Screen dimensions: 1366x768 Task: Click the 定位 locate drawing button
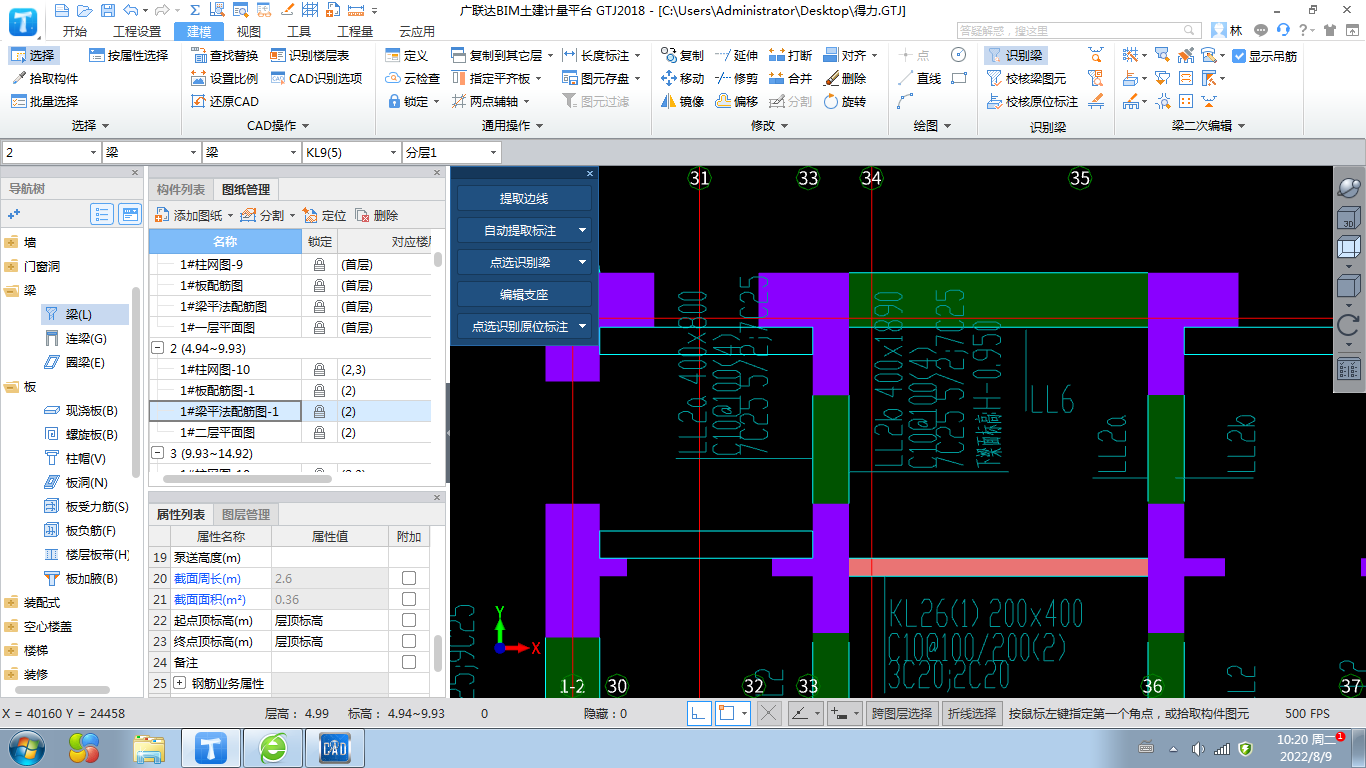(325, 215)
